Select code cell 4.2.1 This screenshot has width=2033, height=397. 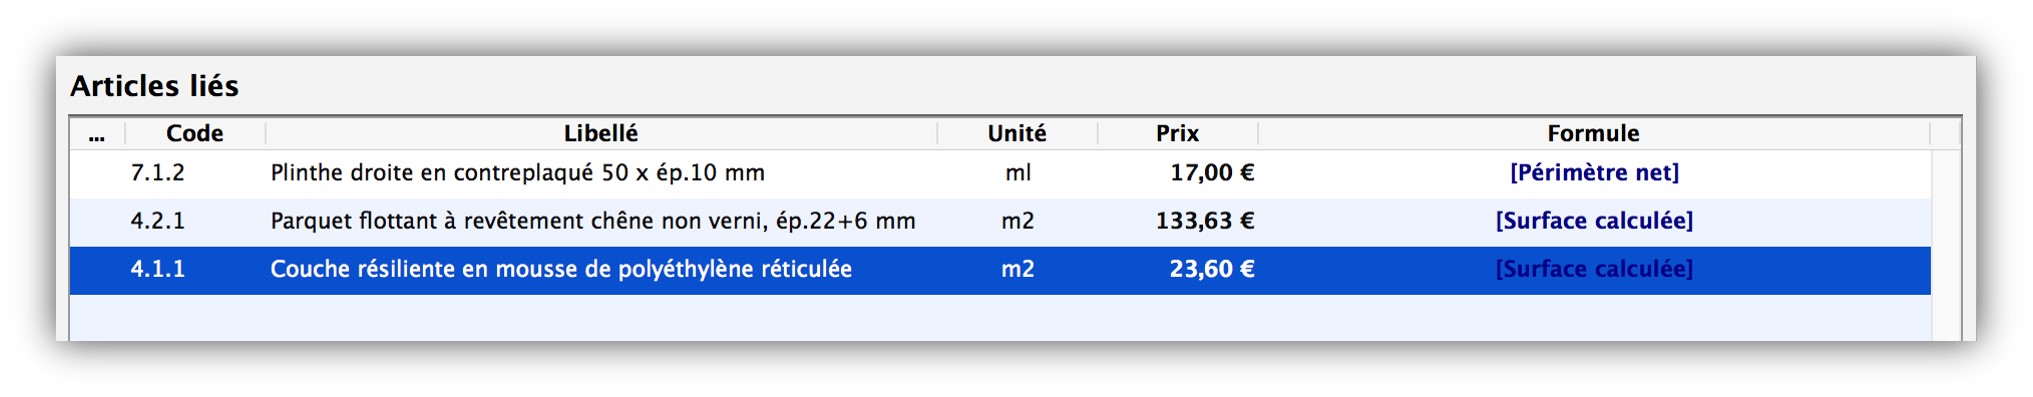(x=157, y=221)
